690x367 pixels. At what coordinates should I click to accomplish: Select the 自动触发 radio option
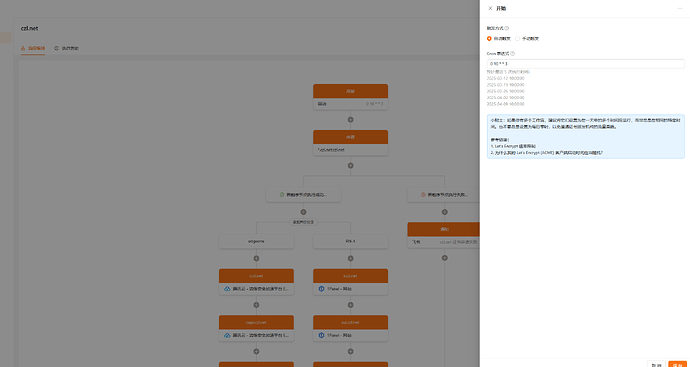pyautogui.click(x=499, y=38)
